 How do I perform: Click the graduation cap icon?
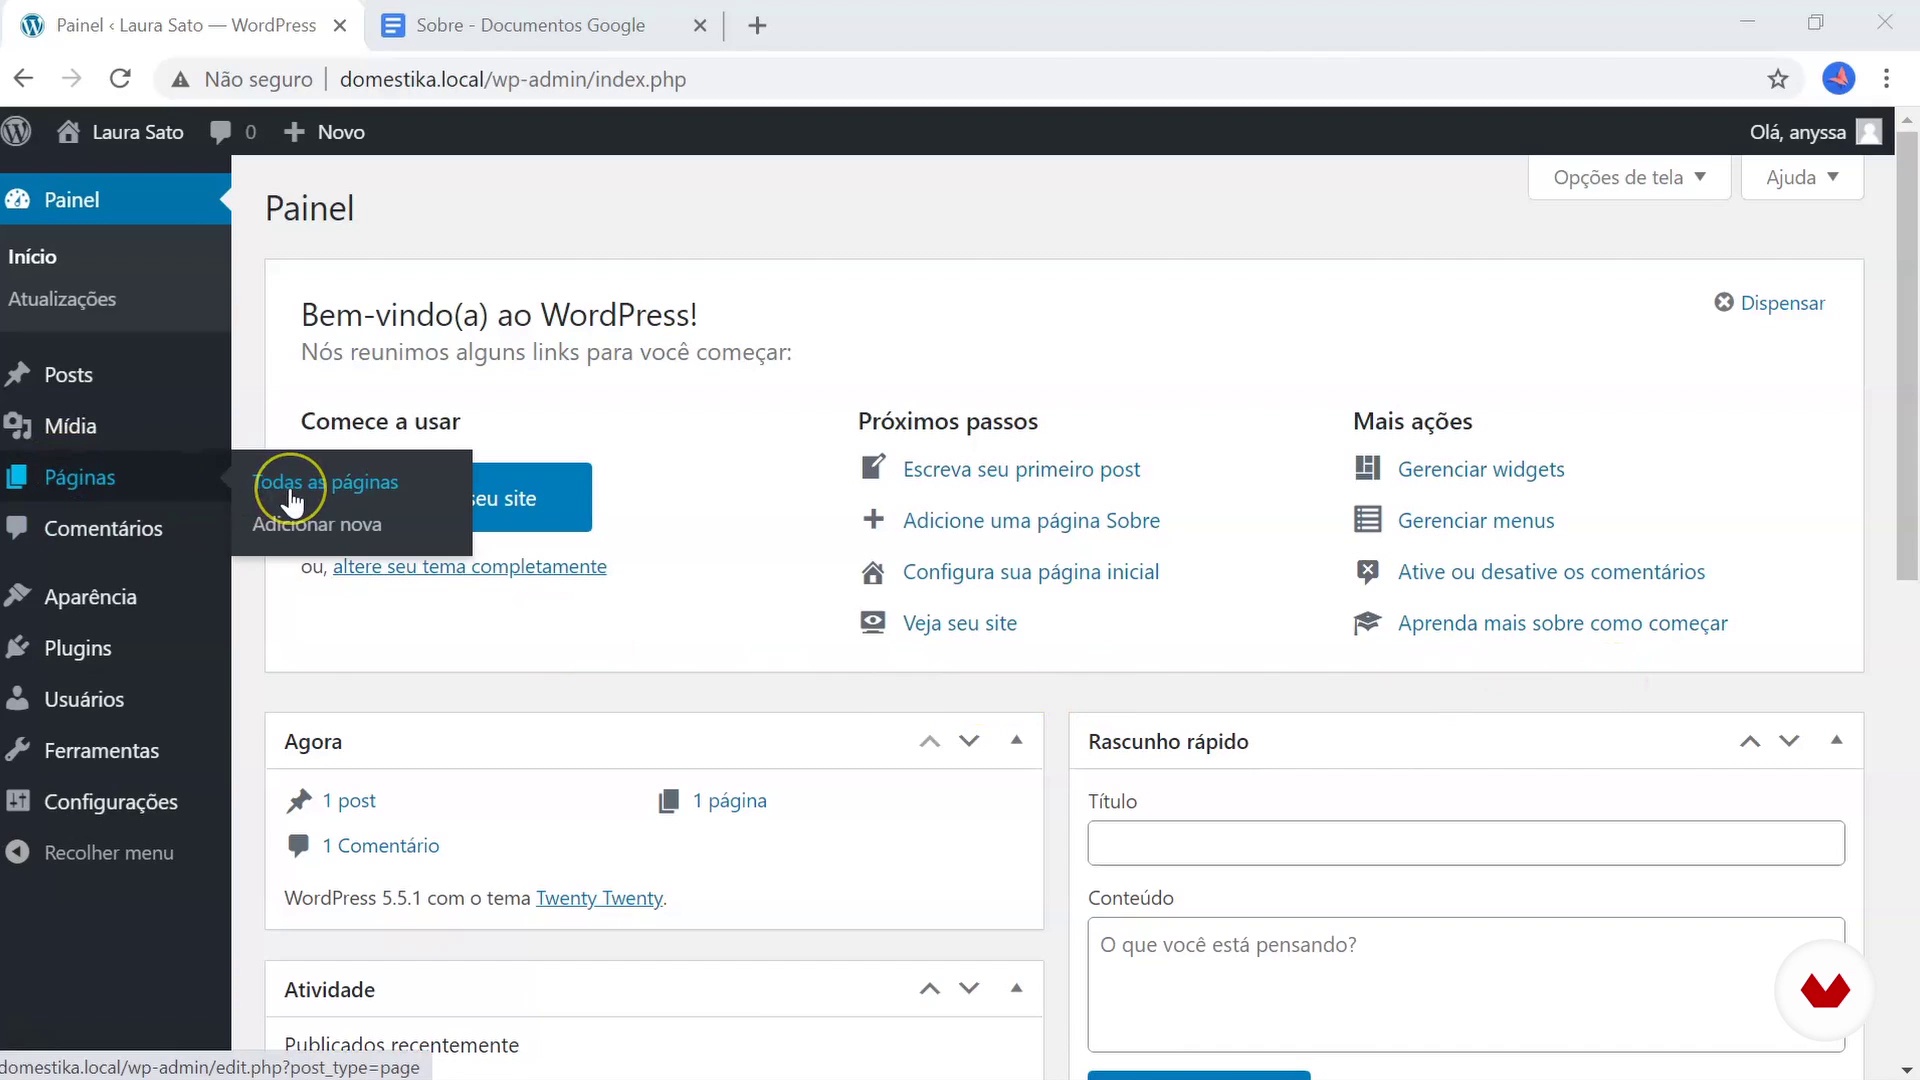[x=1367, y=623]
